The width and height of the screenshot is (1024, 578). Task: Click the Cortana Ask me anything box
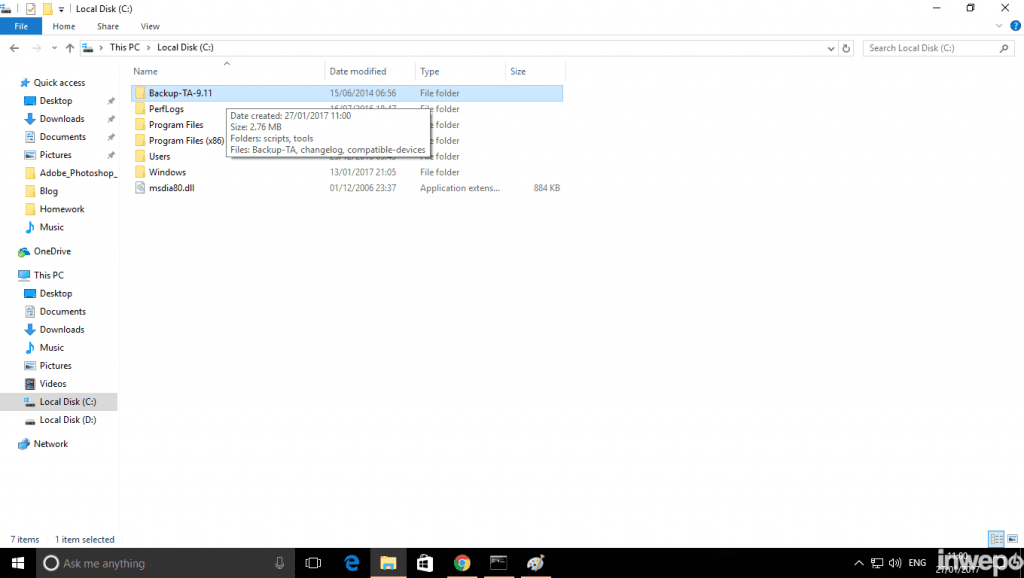[x=163, y=563]
